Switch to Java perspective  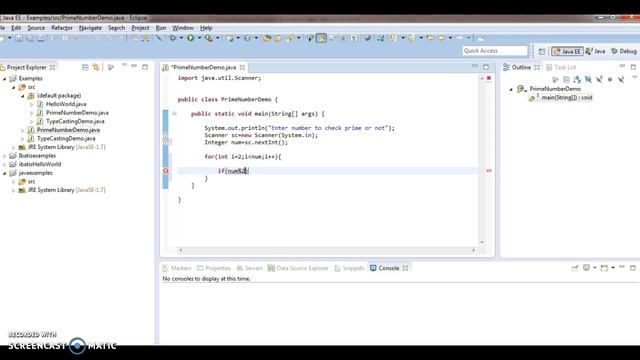595,51
